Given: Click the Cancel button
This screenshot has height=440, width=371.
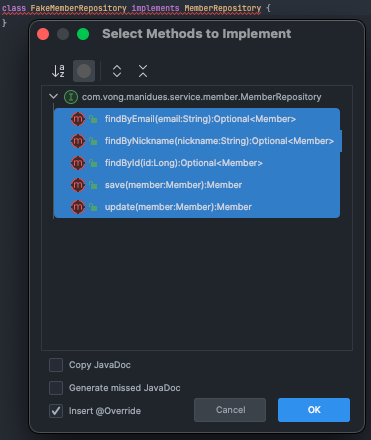Looking at the screenshot, I should (x=230, y=410).
